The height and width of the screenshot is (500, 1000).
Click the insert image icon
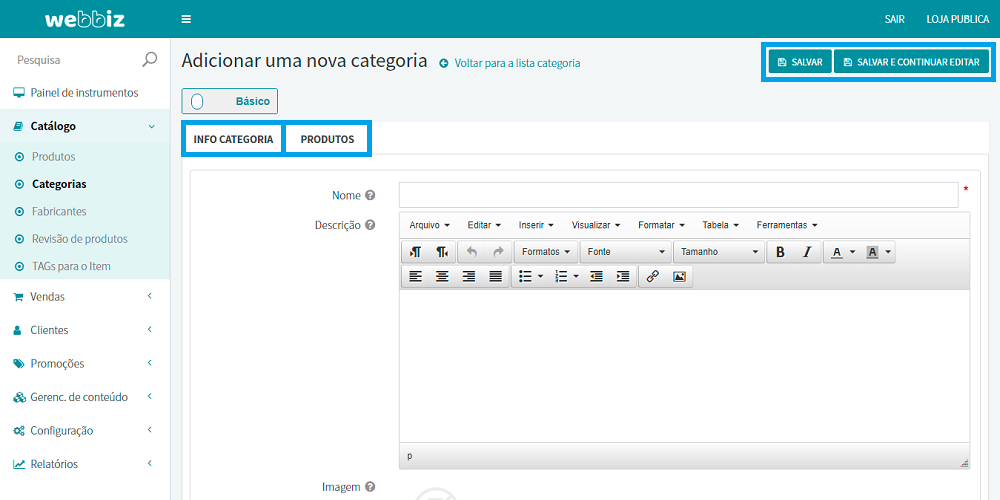[x=679, y=277]
